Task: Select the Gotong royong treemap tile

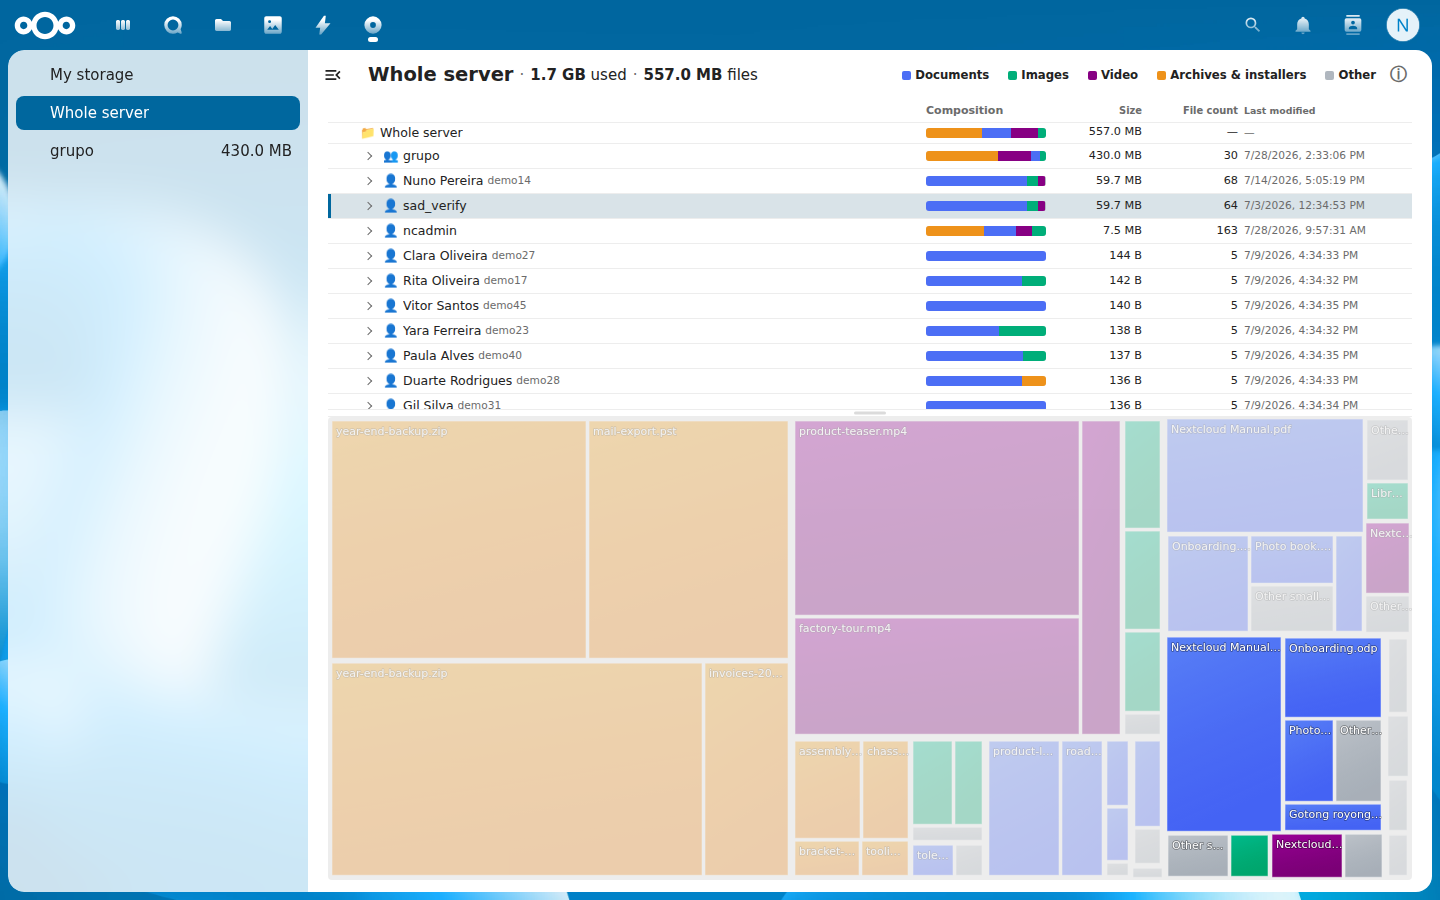Action: click(1333, 817)
